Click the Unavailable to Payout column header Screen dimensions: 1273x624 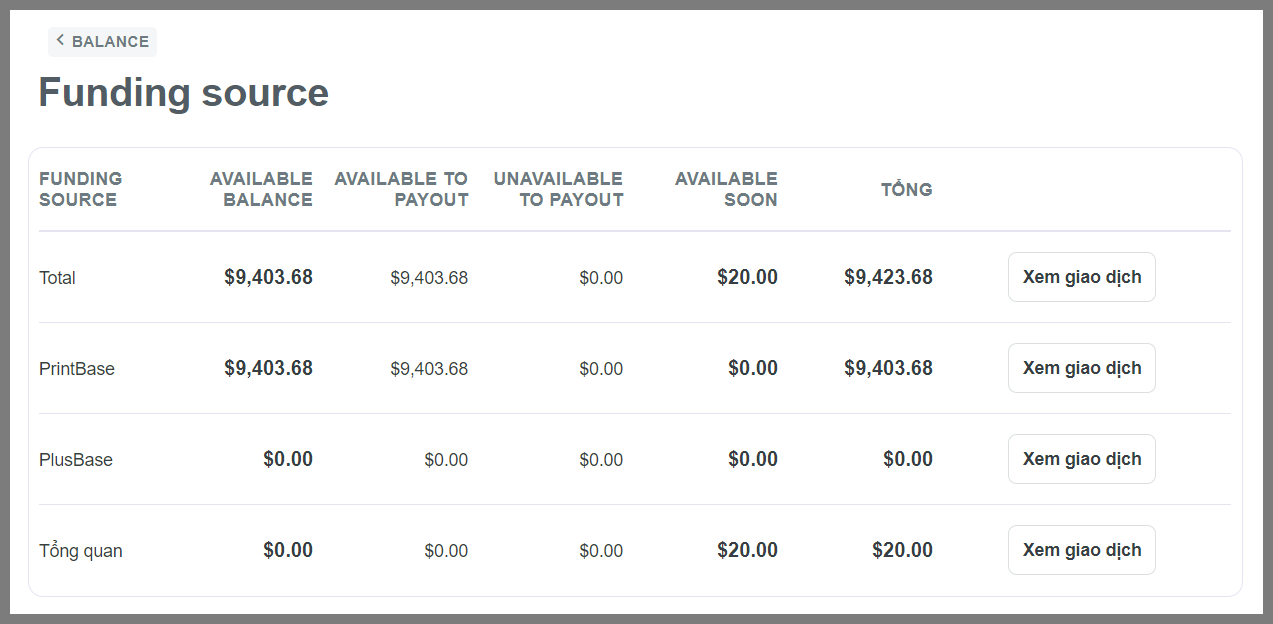pyautogui.click(x=558, y=189)
